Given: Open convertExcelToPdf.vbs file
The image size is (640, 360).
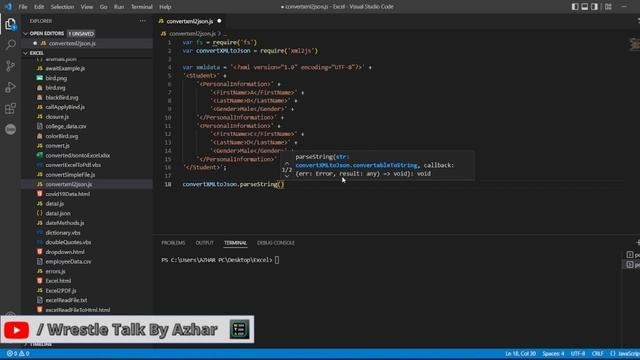Looking at the screenshot, I should click(x=73, y=165).
